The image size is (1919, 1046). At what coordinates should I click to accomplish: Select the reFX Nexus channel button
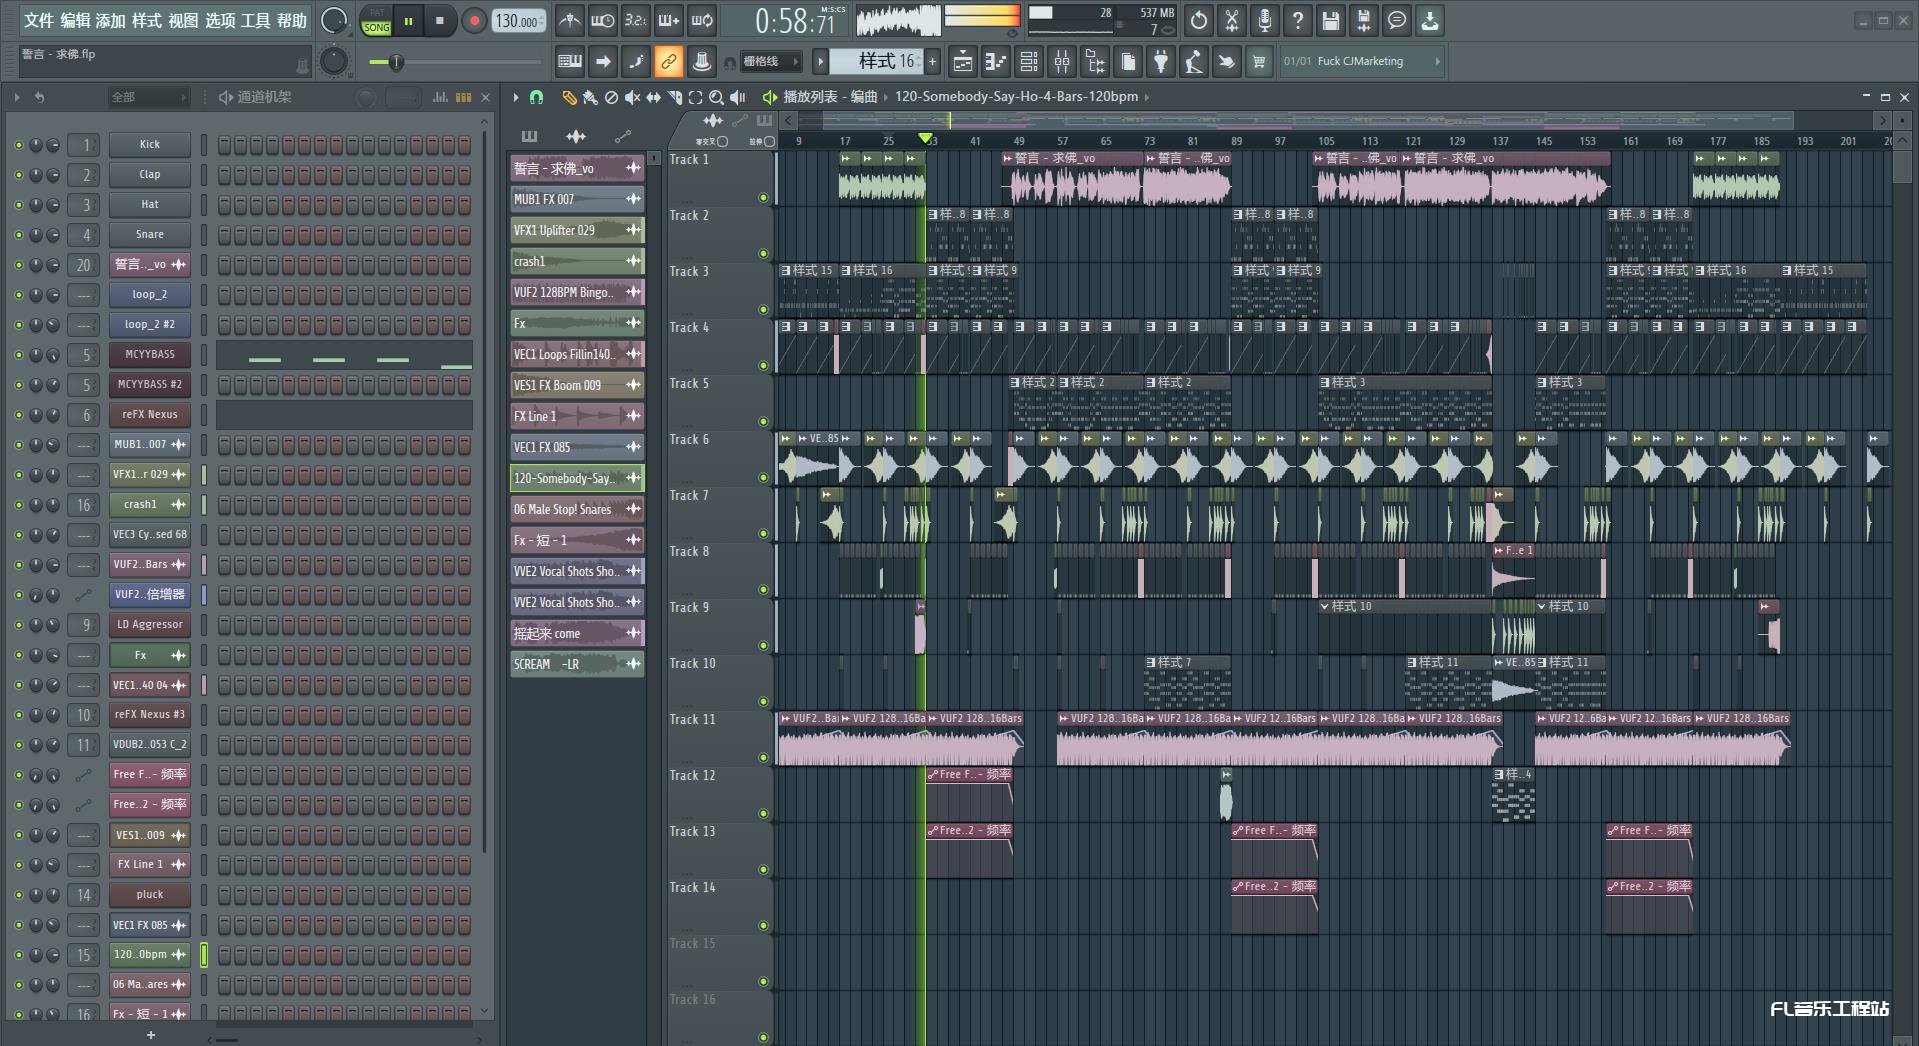pyautogui.click(x=150, y=415)
